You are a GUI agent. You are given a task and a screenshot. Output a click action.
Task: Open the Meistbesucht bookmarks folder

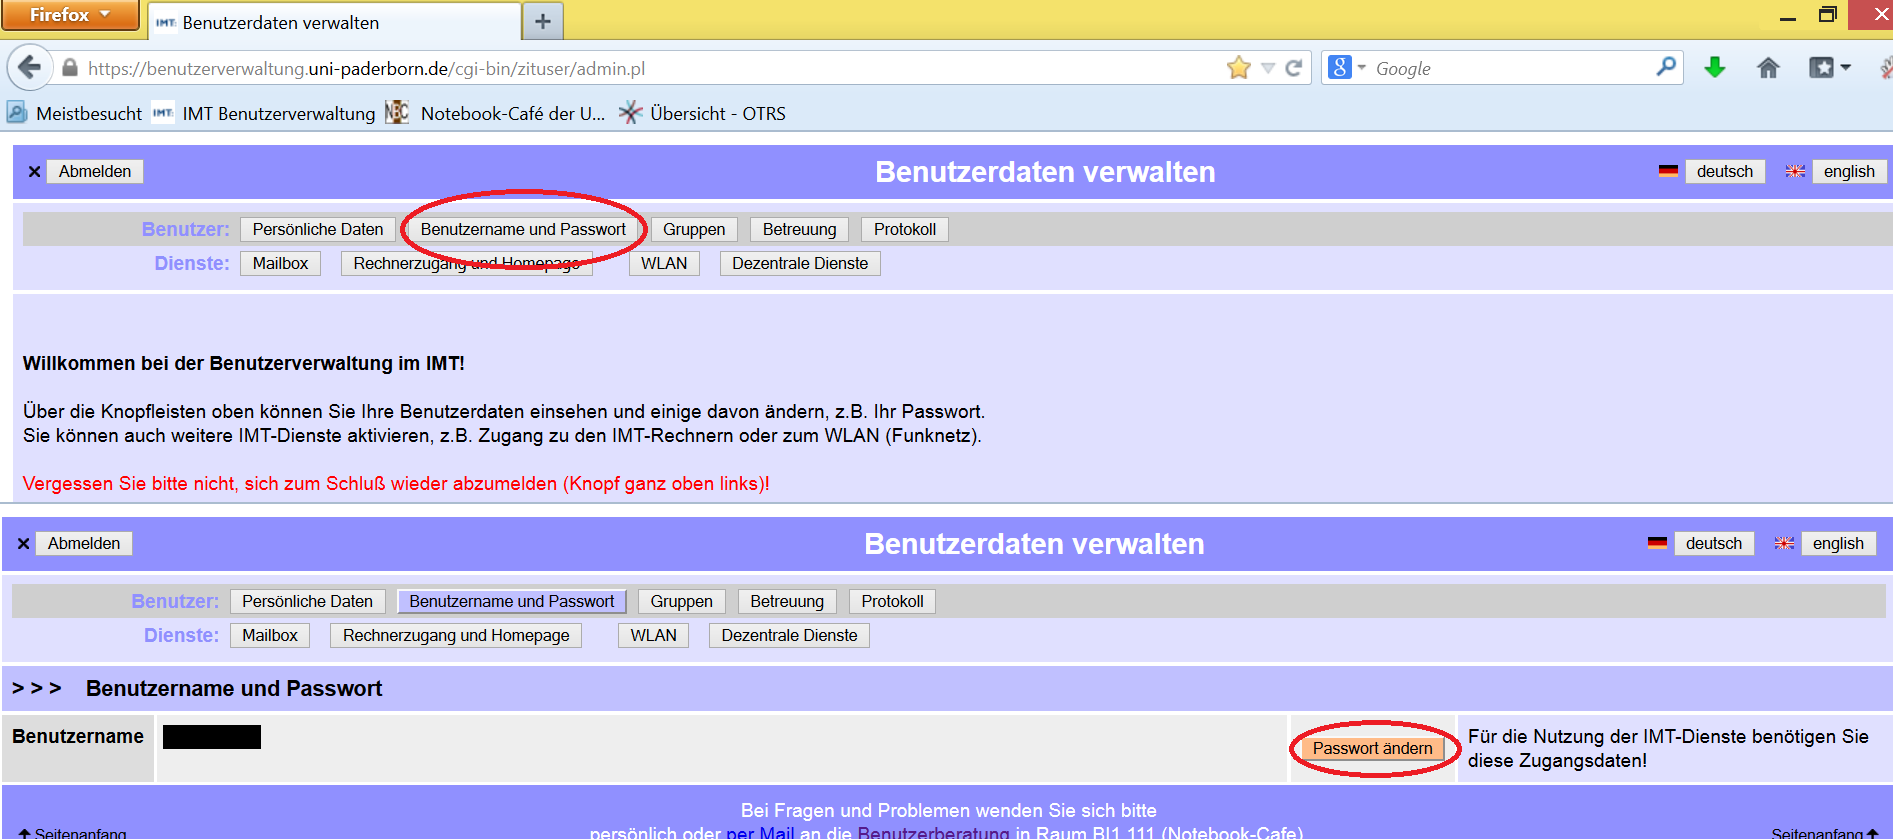(75, 113)
